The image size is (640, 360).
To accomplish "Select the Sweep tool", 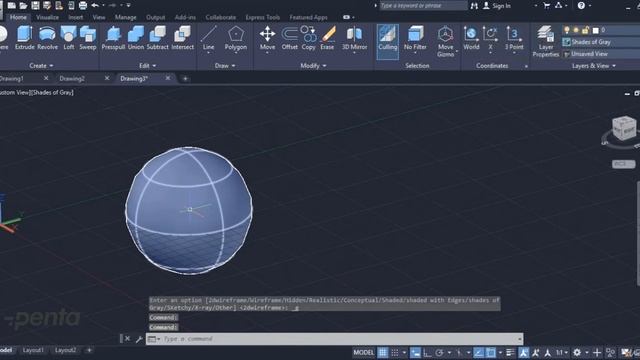I will pyautogui.click(x=87, y=38).
